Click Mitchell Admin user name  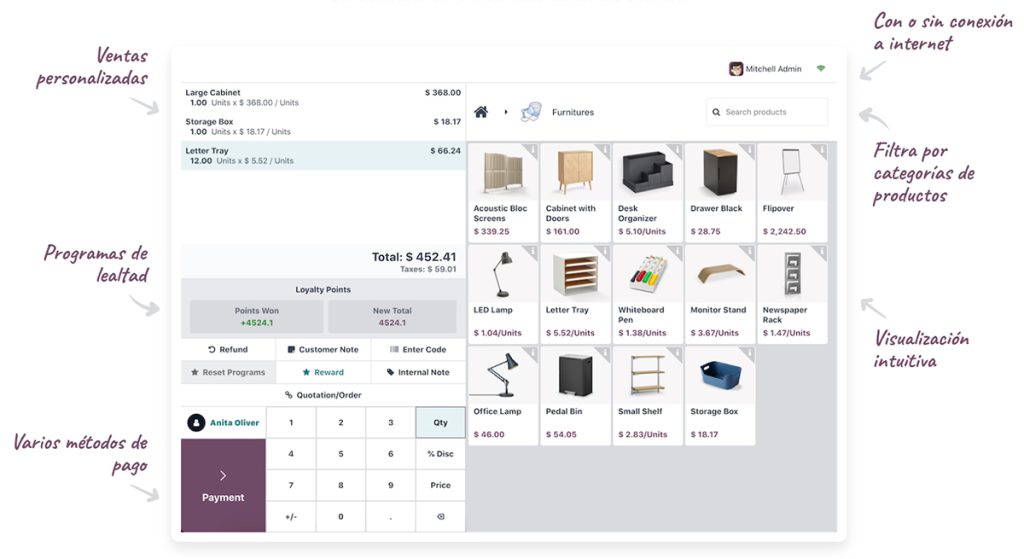[x=773, y=69]
